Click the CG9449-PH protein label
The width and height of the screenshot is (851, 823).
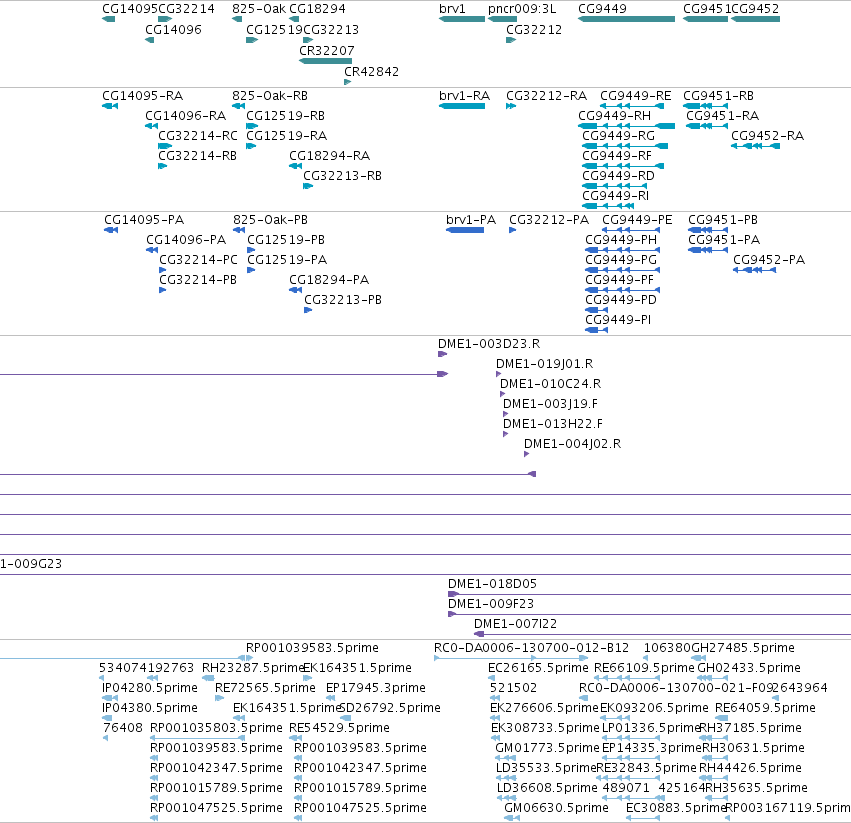[x=621, y=240]
